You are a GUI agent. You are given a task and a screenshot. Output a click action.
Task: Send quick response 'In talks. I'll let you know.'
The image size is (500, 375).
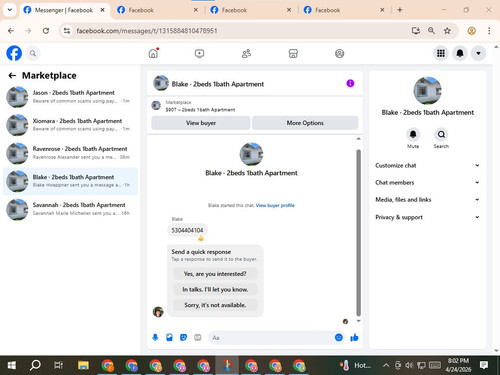(215, 289)
